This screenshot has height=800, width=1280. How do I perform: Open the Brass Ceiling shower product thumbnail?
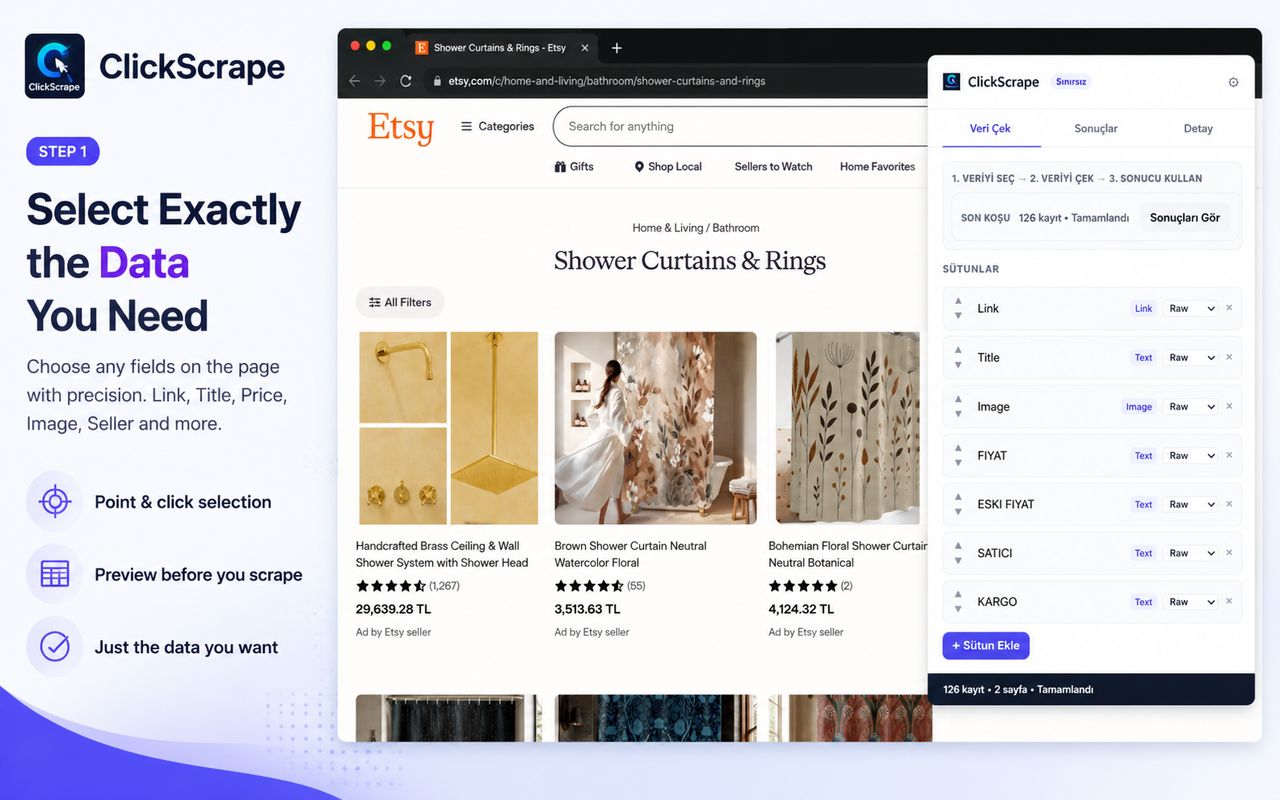coord(447,428)
